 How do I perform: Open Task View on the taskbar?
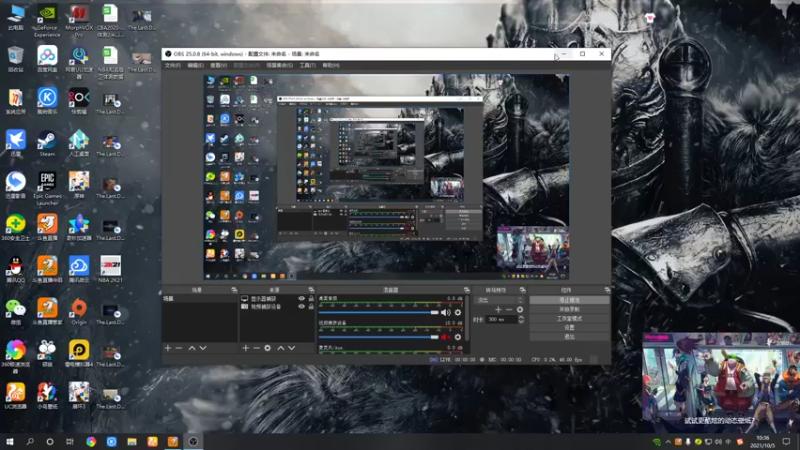70,442
